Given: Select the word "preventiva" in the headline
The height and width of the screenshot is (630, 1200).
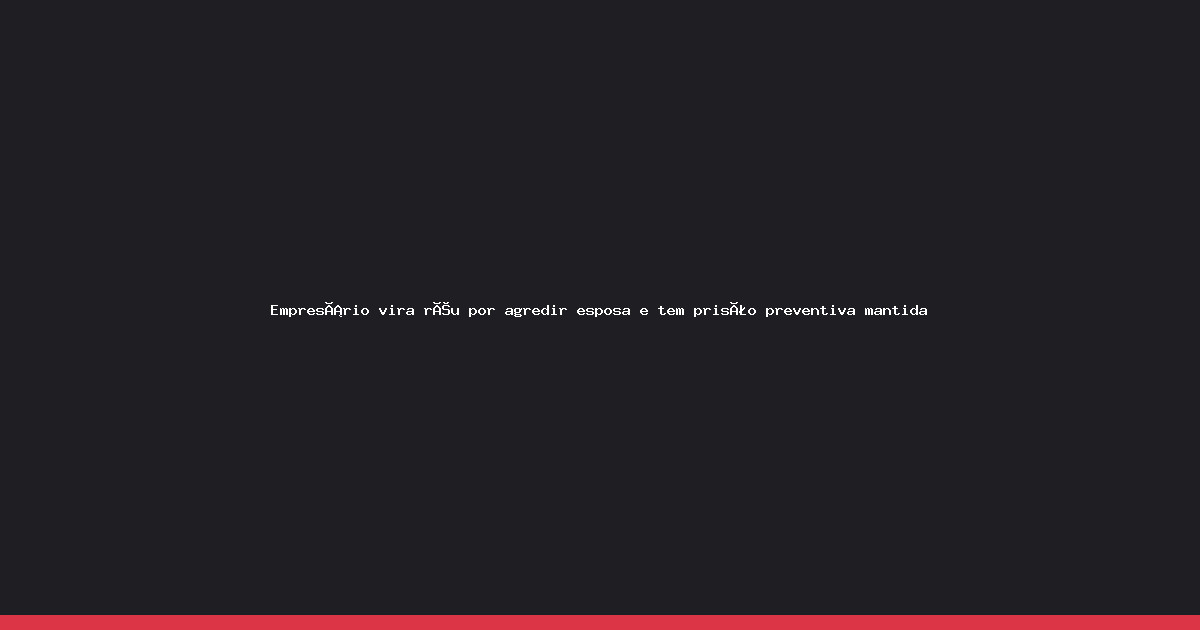Looking at the screenshot, I should (810, 310).
